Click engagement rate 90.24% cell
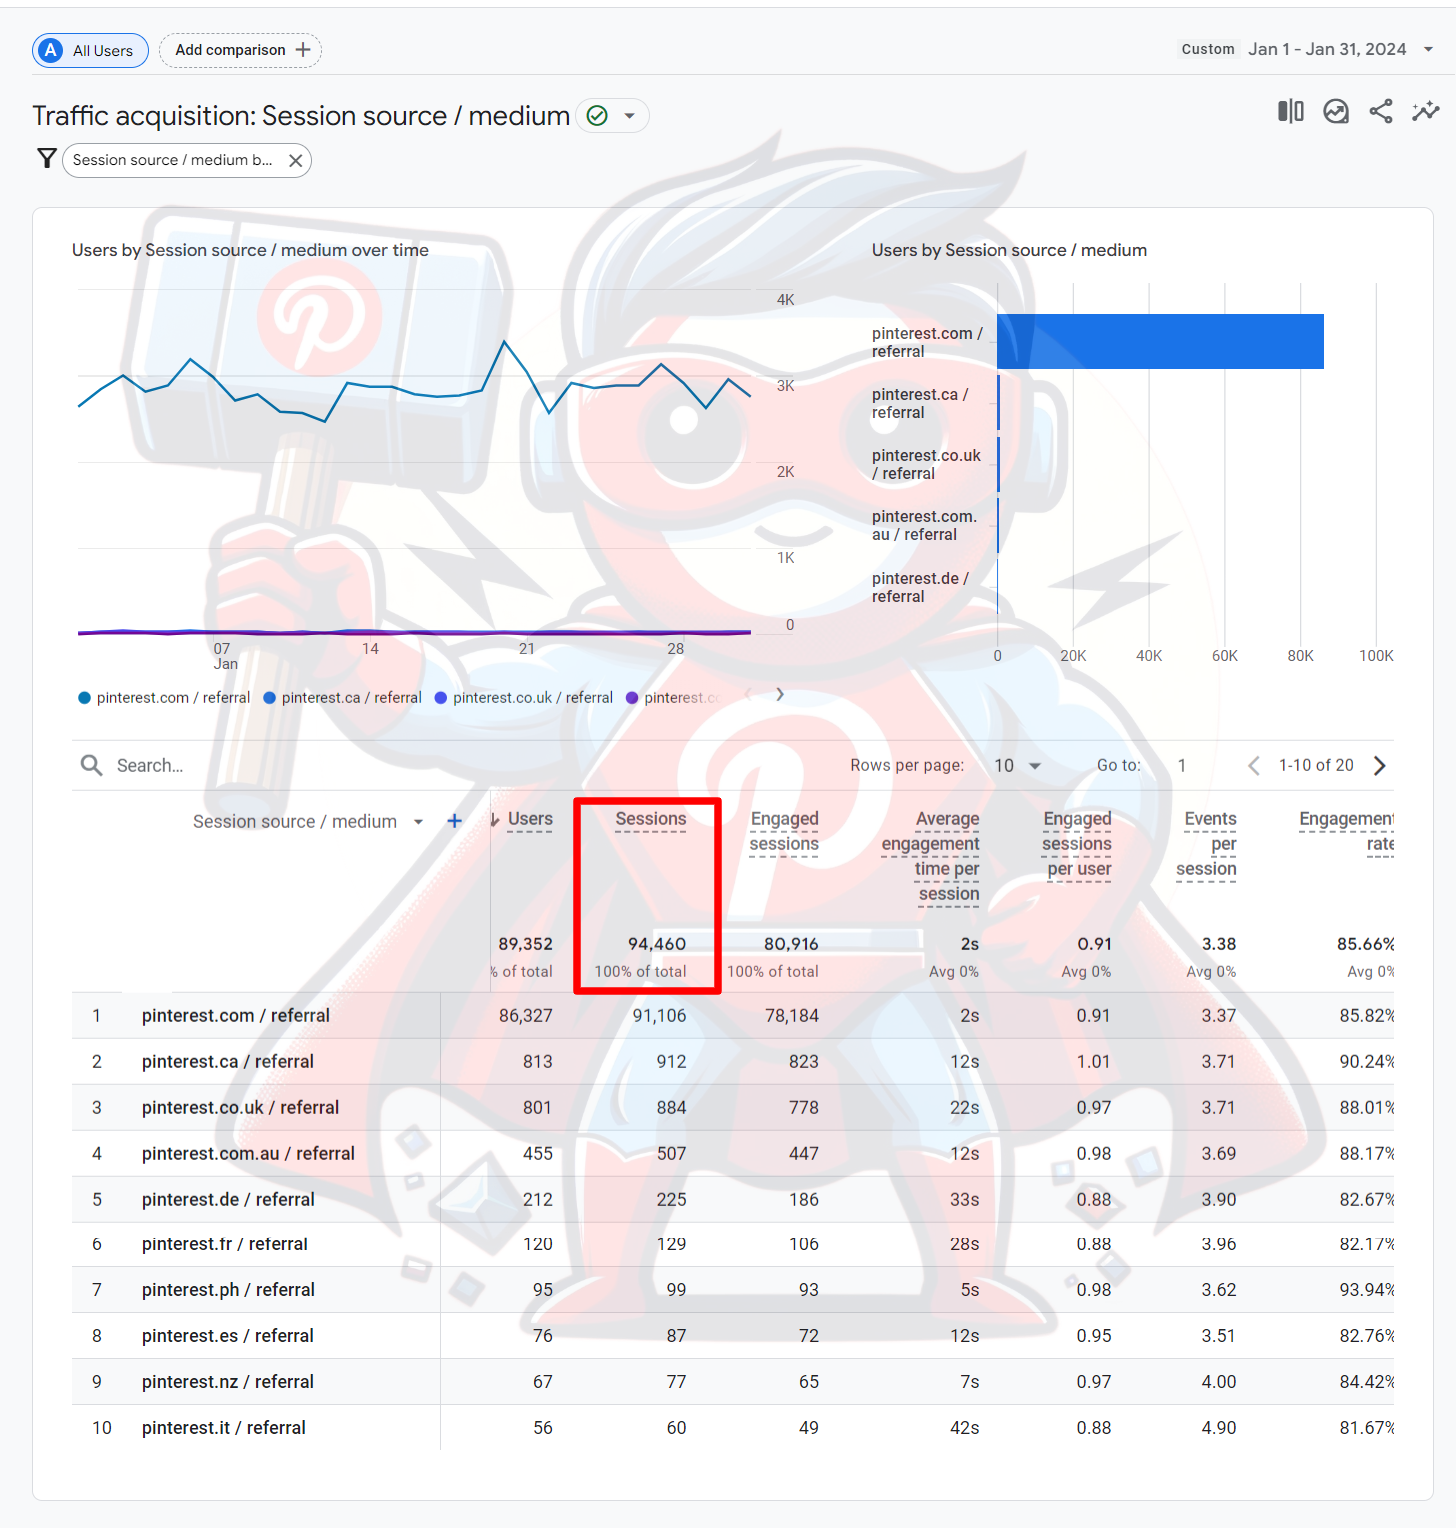This screenshot has height=1528, width=1456. [1366, 1062]
